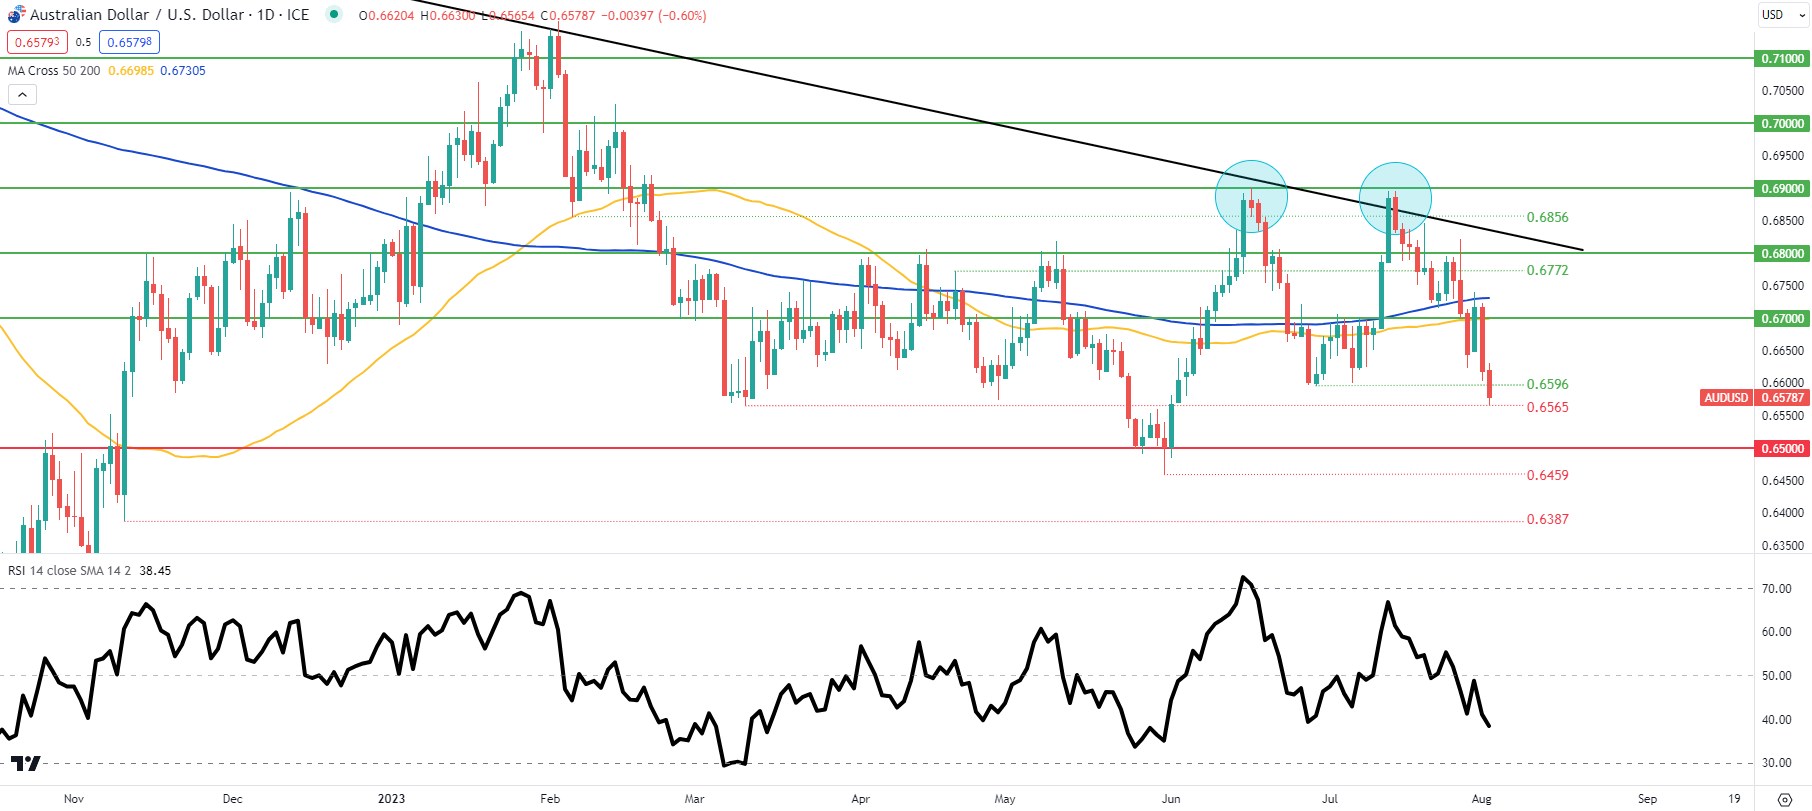Click the red 0.65000 price level label

(1782, 449)
